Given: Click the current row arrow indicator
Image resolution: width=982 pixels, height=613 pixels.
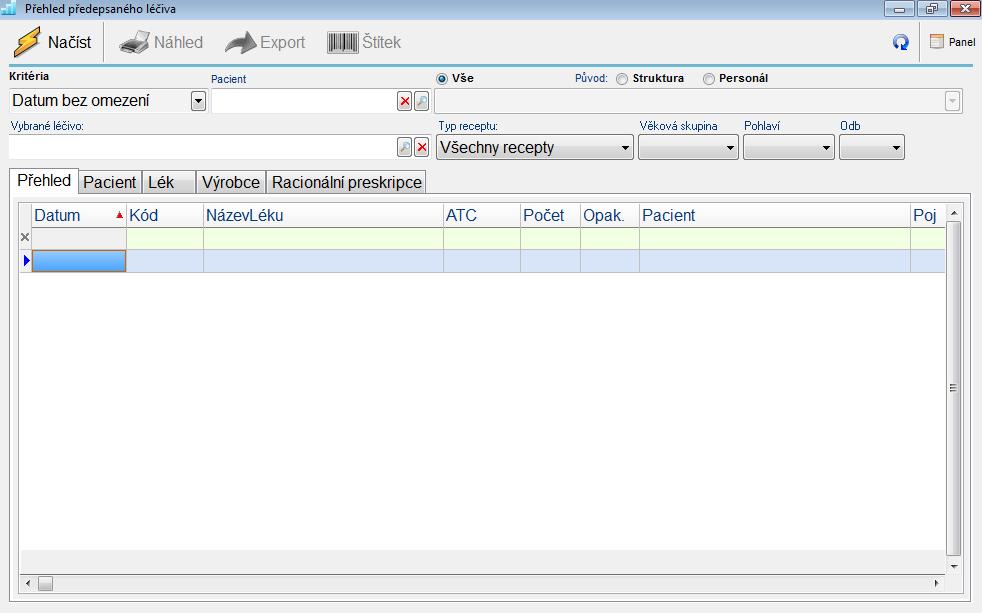Looking at the screenshot, I should 26,260.
